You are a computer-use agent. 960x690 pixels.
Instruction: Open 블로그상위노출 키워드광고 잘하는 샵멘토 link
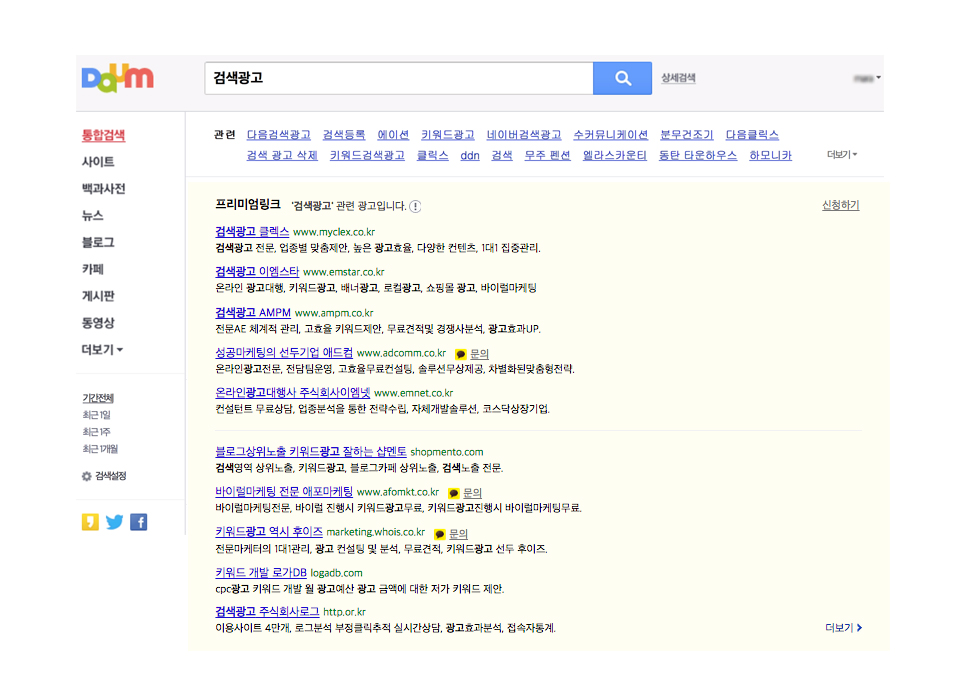(310, 451)
